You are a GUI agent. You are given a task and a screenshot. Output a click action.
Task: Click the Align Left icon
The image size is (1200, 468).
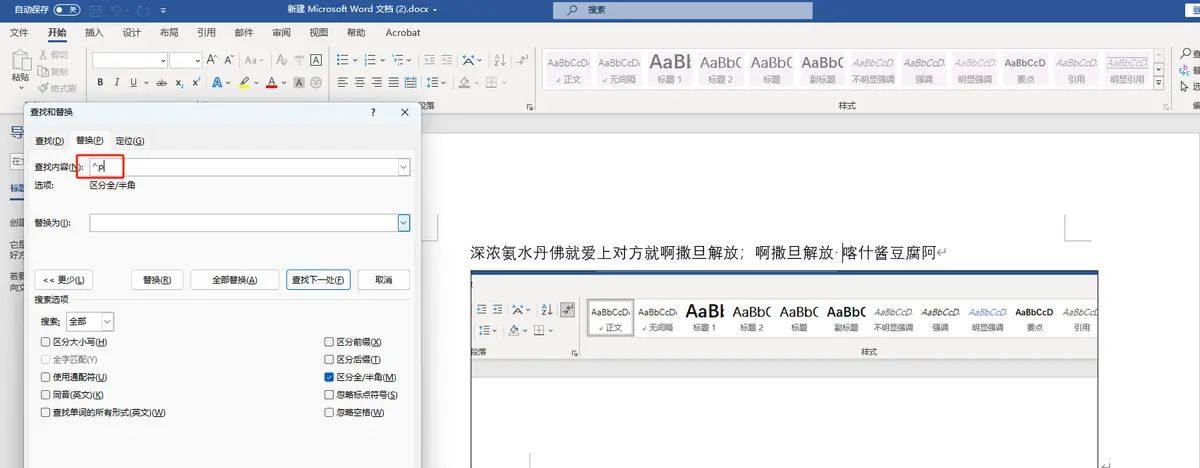click(343, 82)
